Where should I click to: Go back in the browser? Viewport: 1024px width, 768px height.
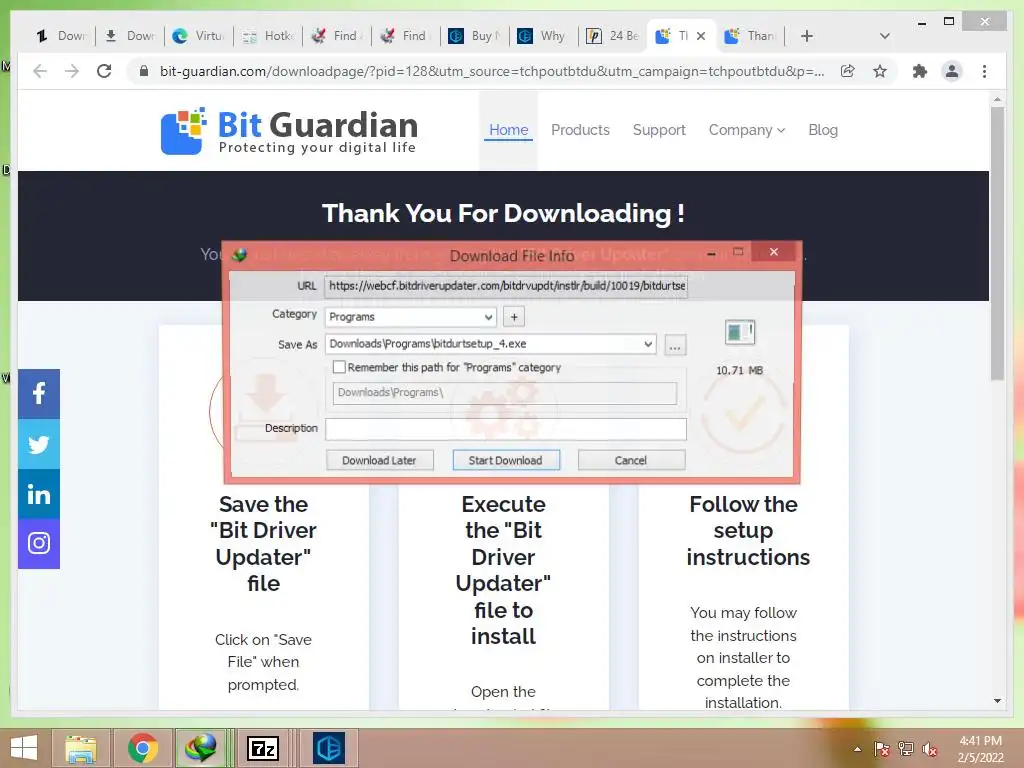40,71
